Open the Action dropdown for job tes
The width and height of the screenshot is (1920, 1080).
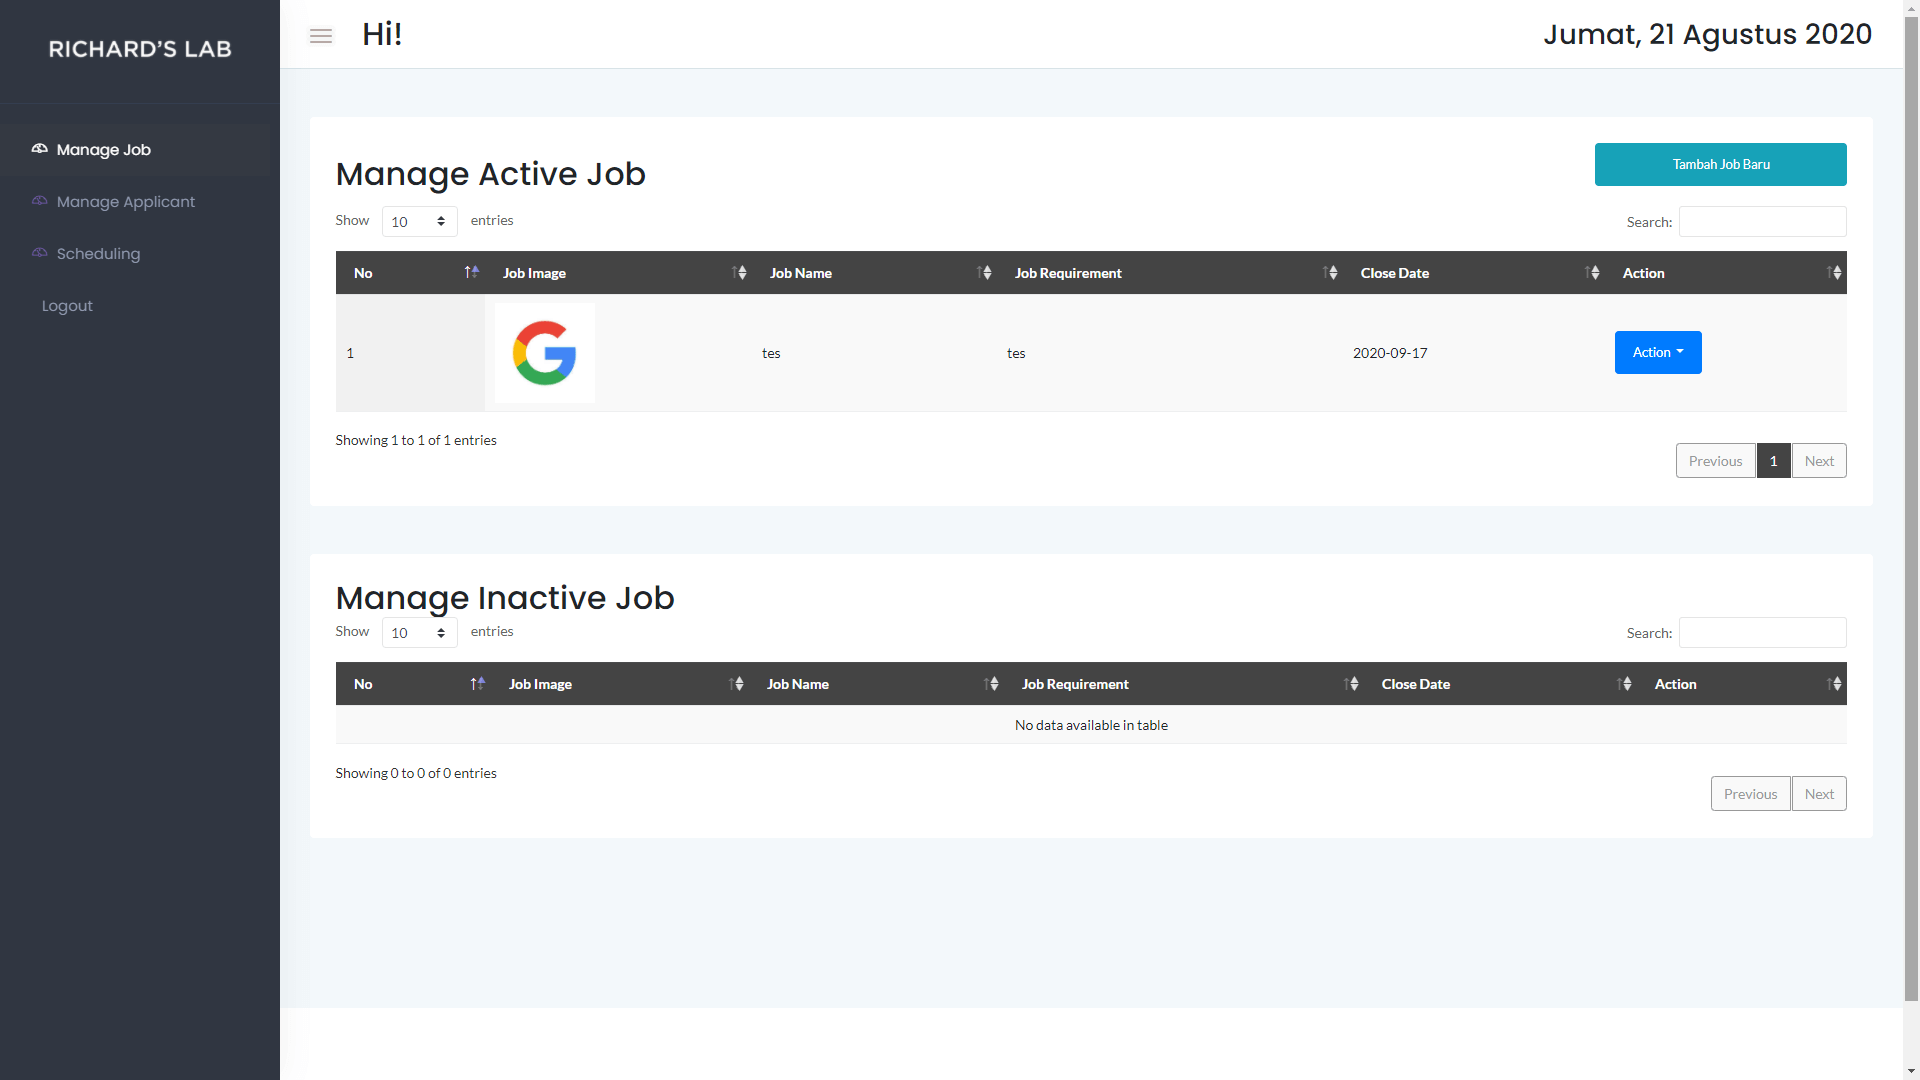pyautogui.click(x=1658, y=352)
